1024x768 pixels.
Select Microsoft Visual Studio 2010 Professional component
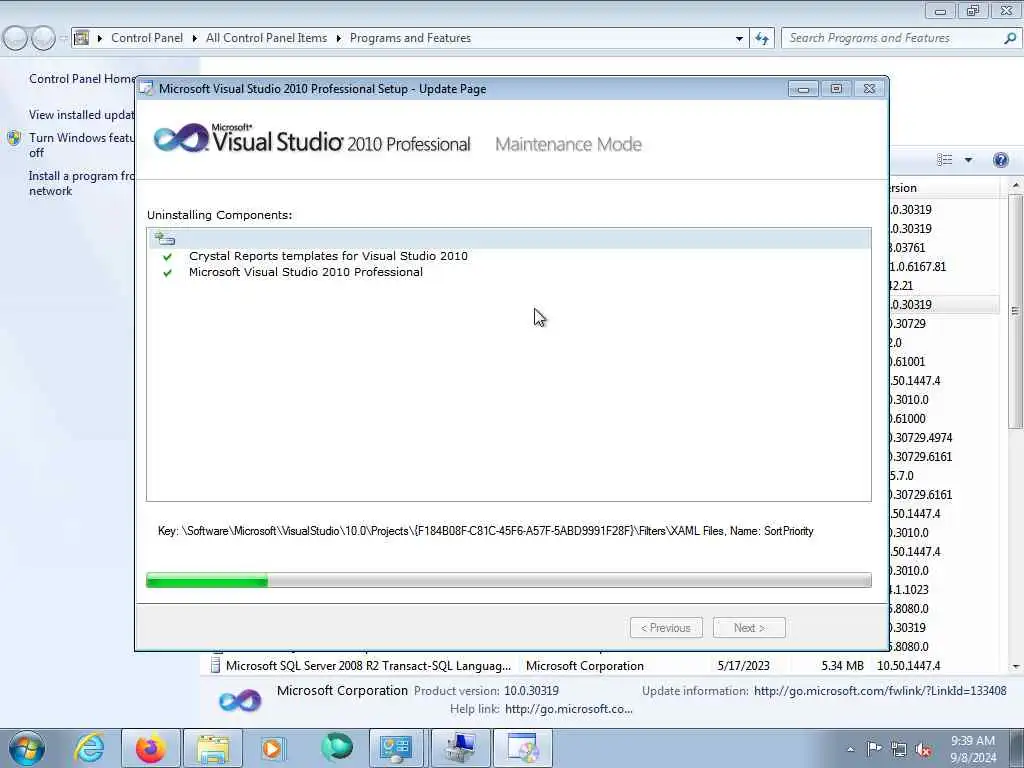point(306,272)
